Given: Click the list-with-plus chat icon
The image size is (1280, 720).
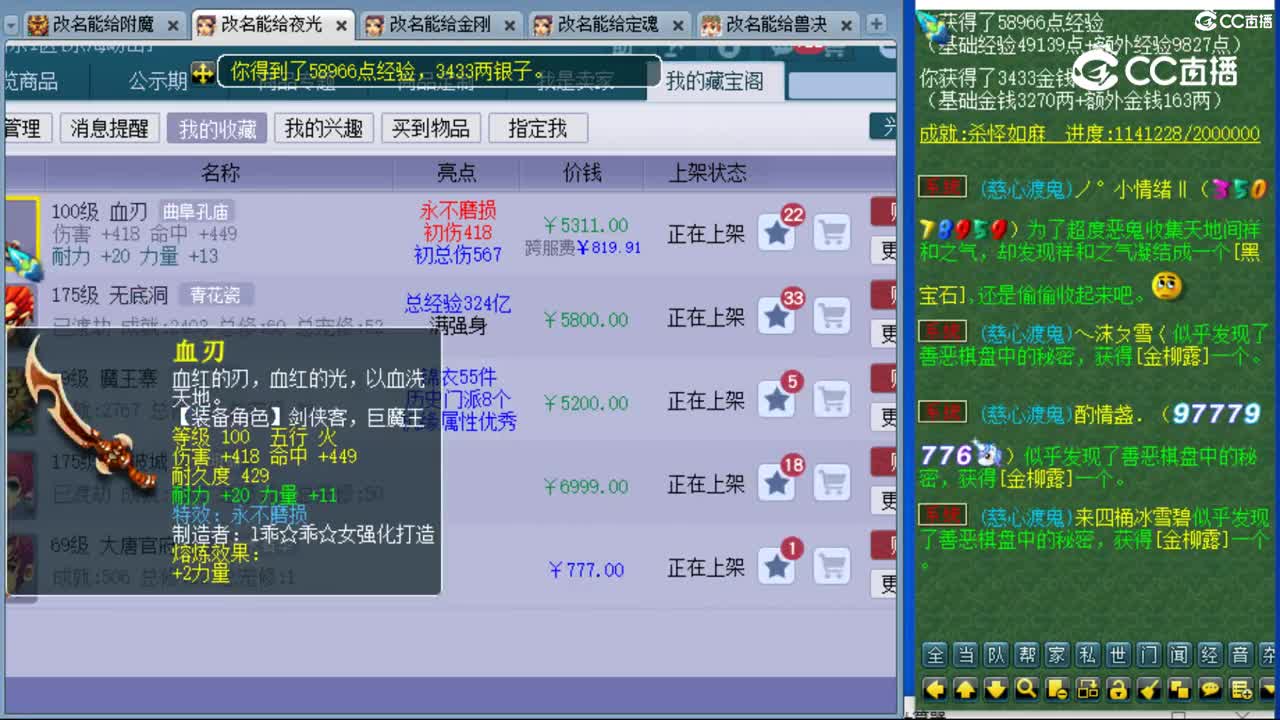Looking at the screenshot, I should [1241, 688].
